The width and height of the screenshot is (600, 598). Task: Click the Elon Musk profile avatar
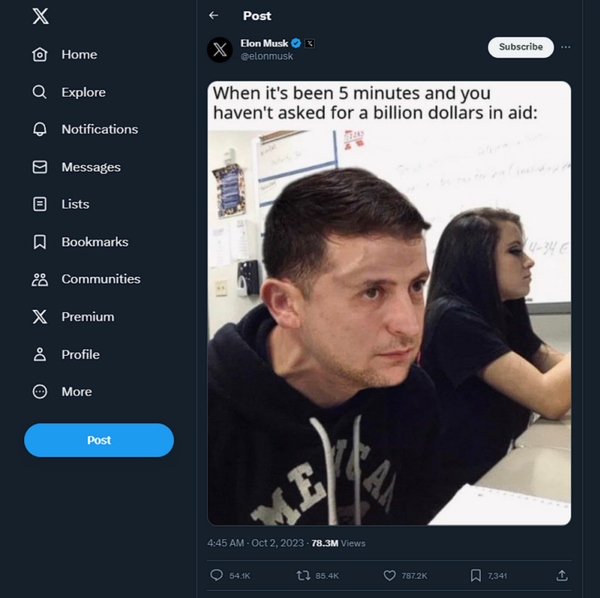point(220,50)
